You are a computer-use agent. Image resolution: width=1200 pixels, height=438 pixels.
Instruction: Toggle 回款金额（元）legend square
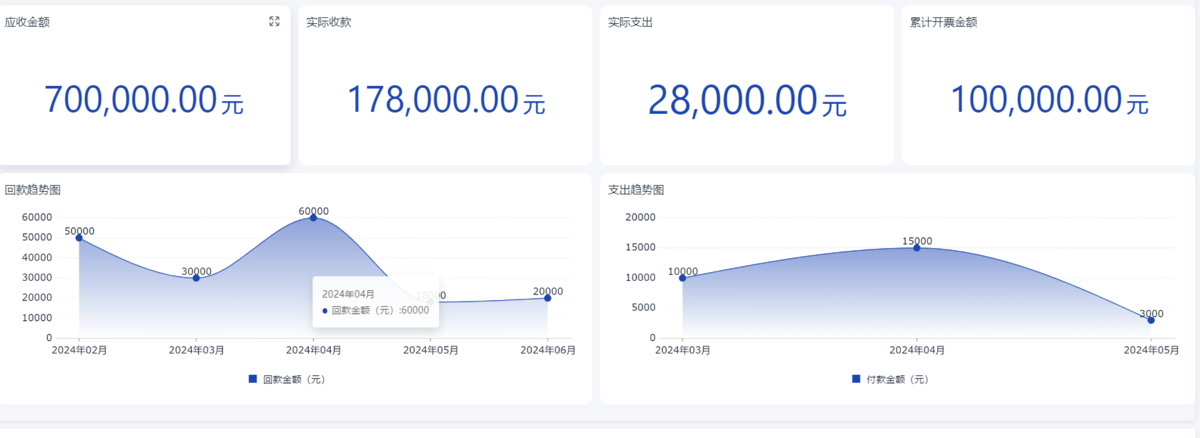253,379
